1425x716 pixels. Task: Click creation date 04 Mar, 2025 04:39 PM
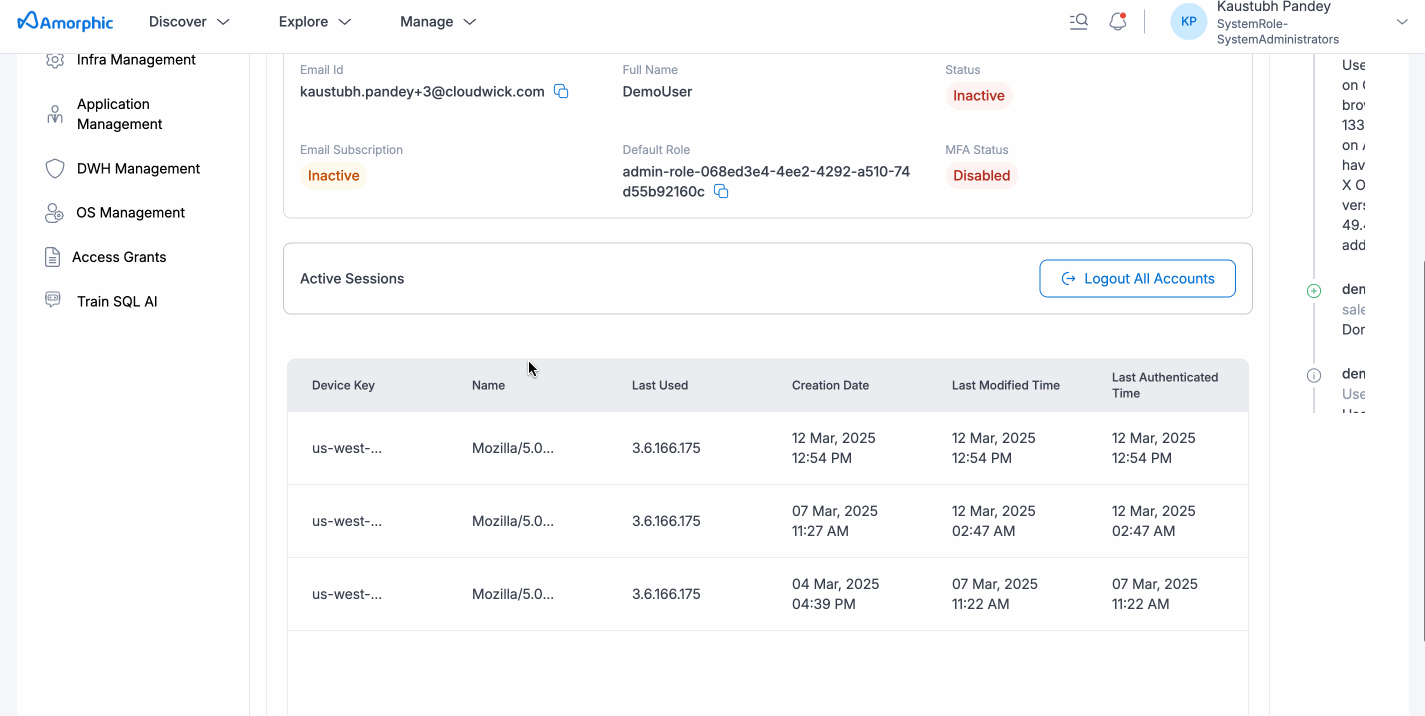pos(835,594)
